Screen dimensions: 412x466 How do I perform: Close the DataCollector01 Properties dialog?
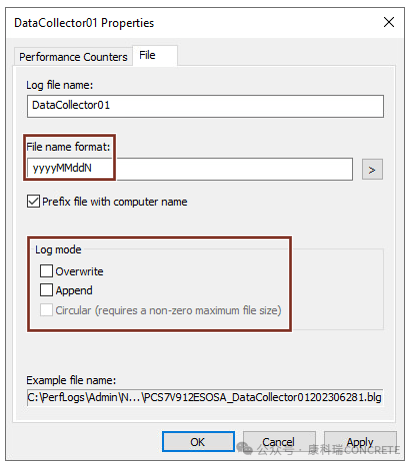pos(389,22)
